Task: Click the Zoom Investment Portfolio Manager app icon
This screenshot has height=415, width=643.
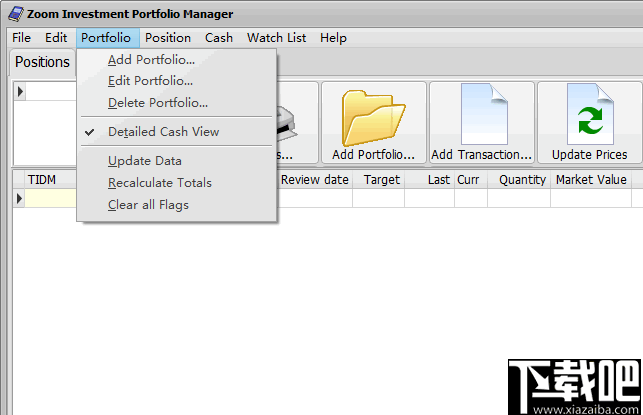Action: 16,14
